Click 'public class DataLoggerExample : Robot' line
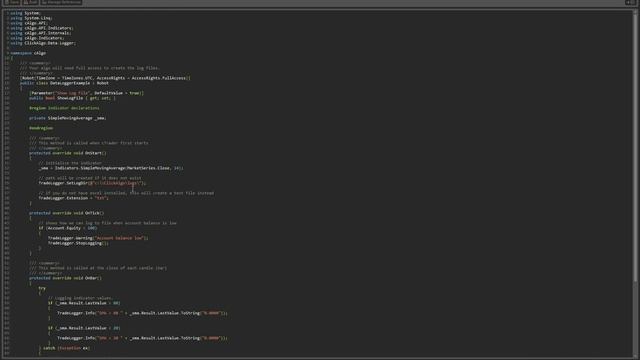640x360 pixels. [64, 83]
